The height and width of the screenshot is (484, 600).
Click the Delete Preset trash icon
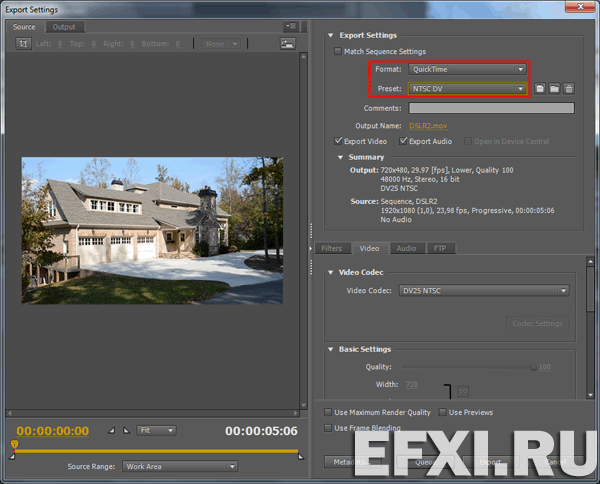coord(569,89)
